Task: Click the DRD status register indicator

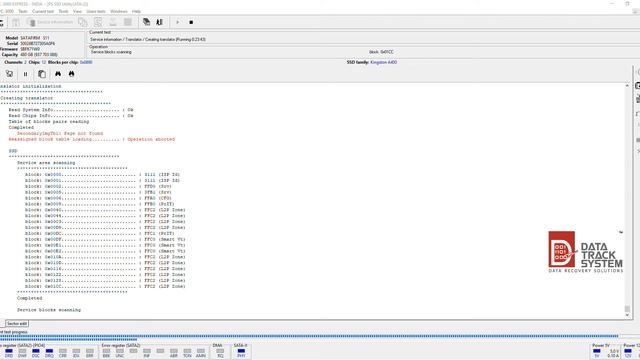Action: (x=9, y=351)
